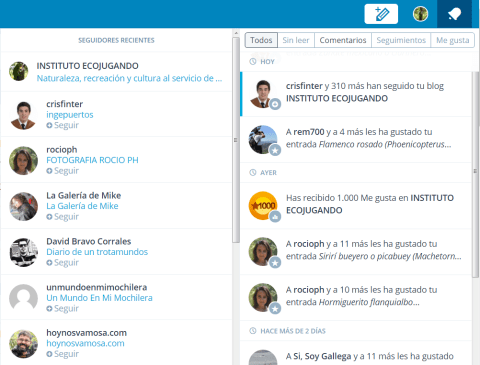Open the ingepuertos blog link
Image resolution: width=480 pixels, height=365 pixels.
point(70,115)
